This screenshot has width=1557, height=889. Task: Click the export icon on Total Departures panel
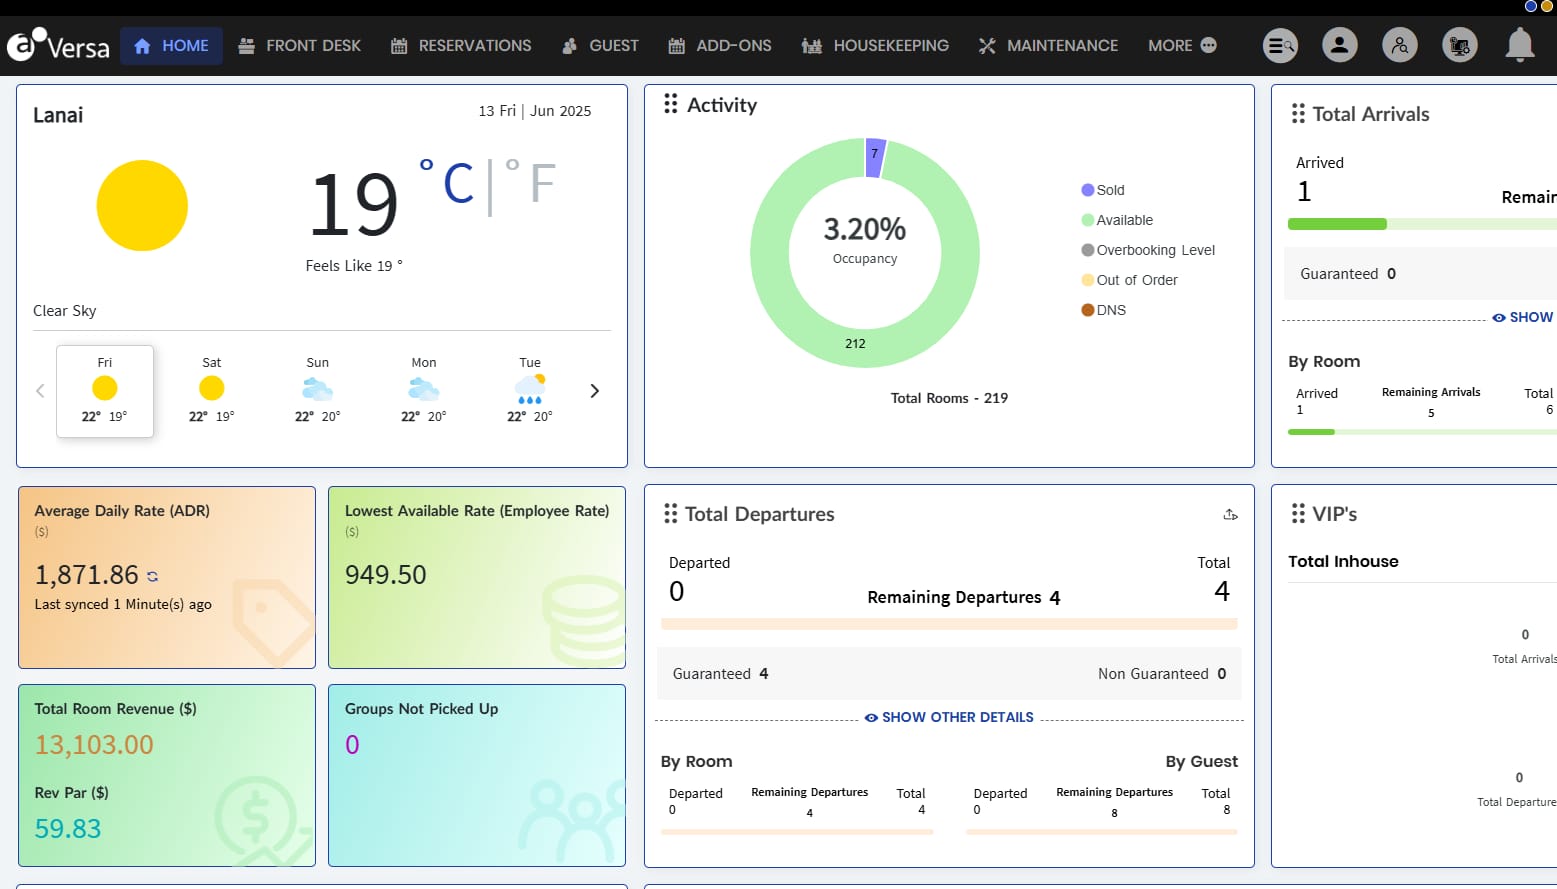(1230, 514)
